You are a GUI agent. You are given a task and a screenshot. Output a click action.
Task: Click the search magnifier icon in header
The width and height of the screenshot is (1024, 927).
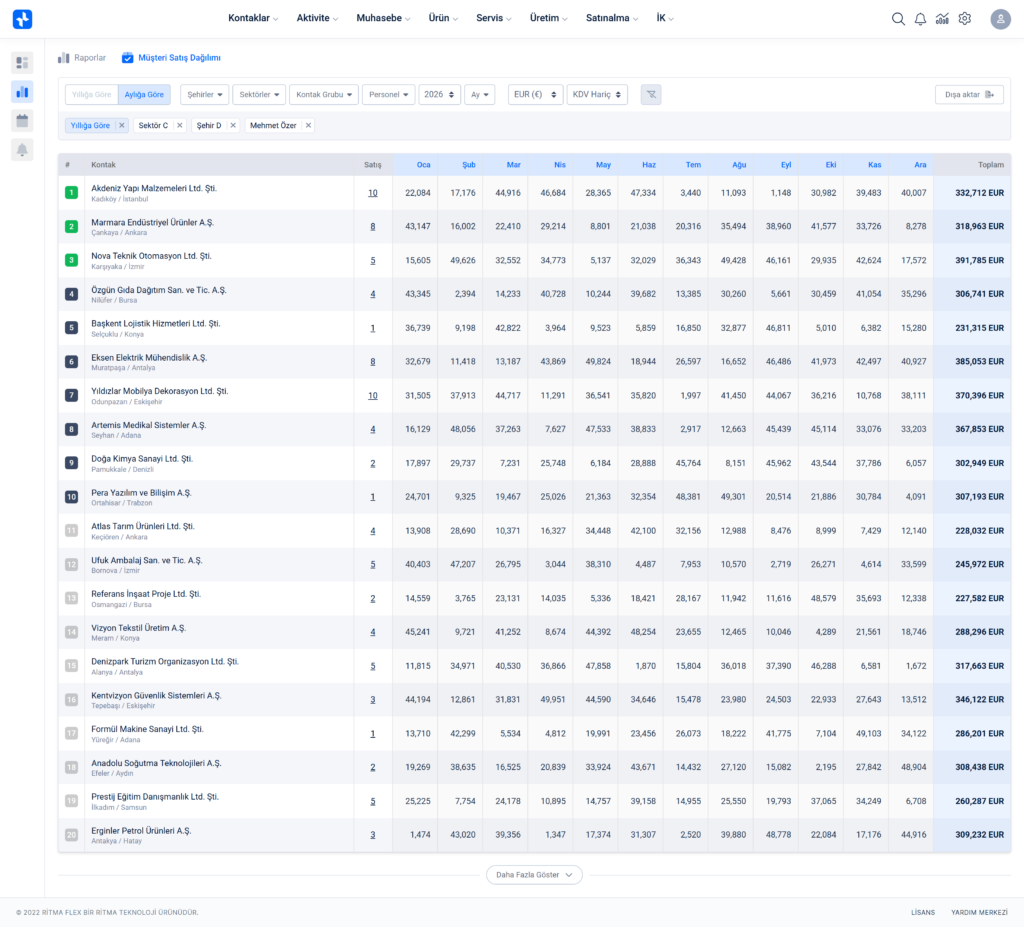click(x=898, y=19)
